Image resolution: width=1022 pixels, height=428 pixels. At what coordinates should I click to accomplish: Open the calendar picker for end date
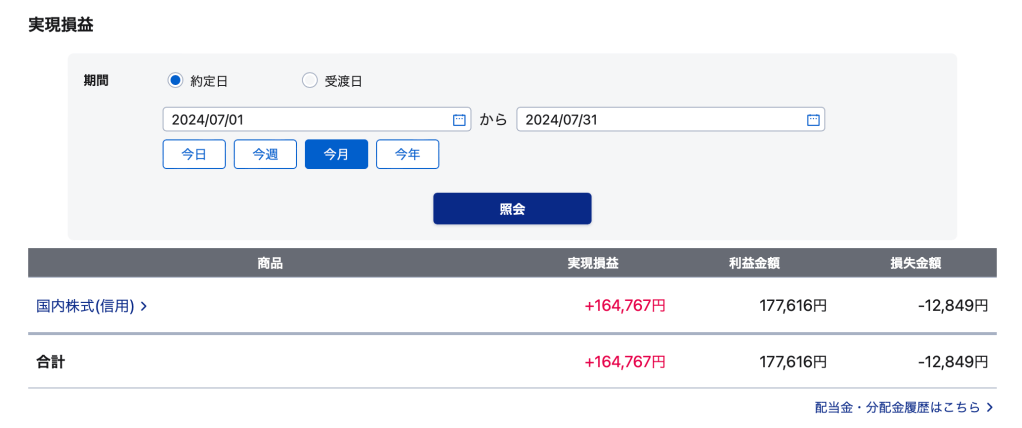(813, 120)
